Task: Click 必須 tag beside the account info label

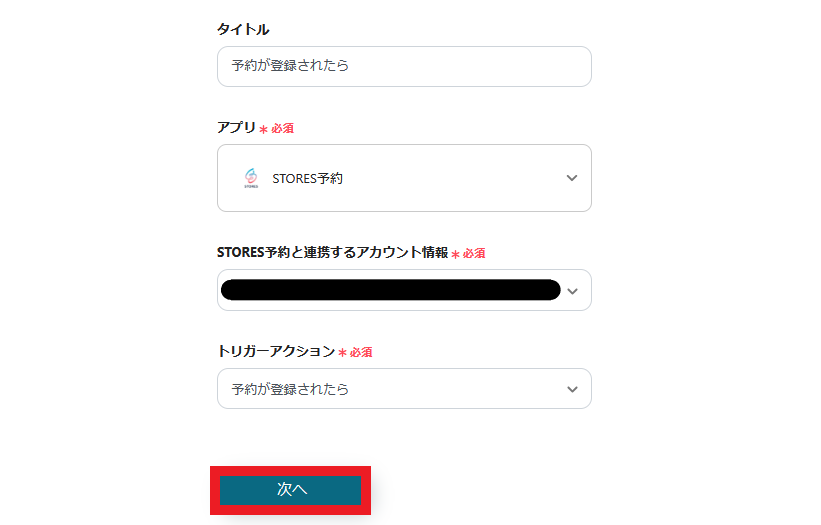Action: 474,254
